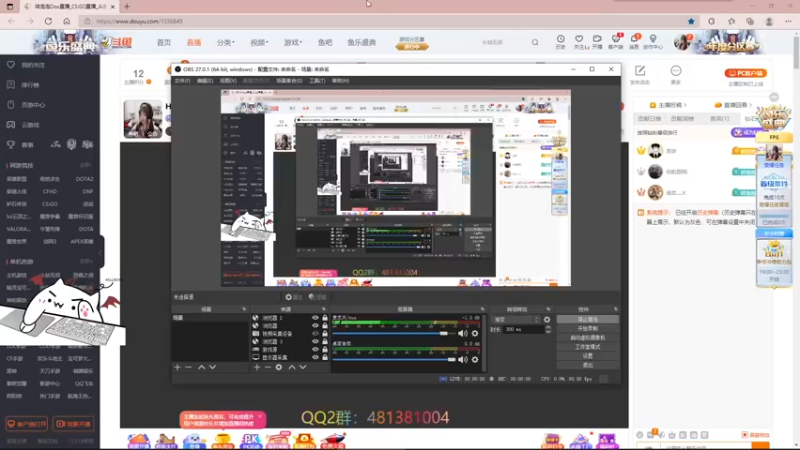Screen dimensions: 800x450
Task: Click the edit post pencil icon beside OBS window
Action: pos(640,70)
